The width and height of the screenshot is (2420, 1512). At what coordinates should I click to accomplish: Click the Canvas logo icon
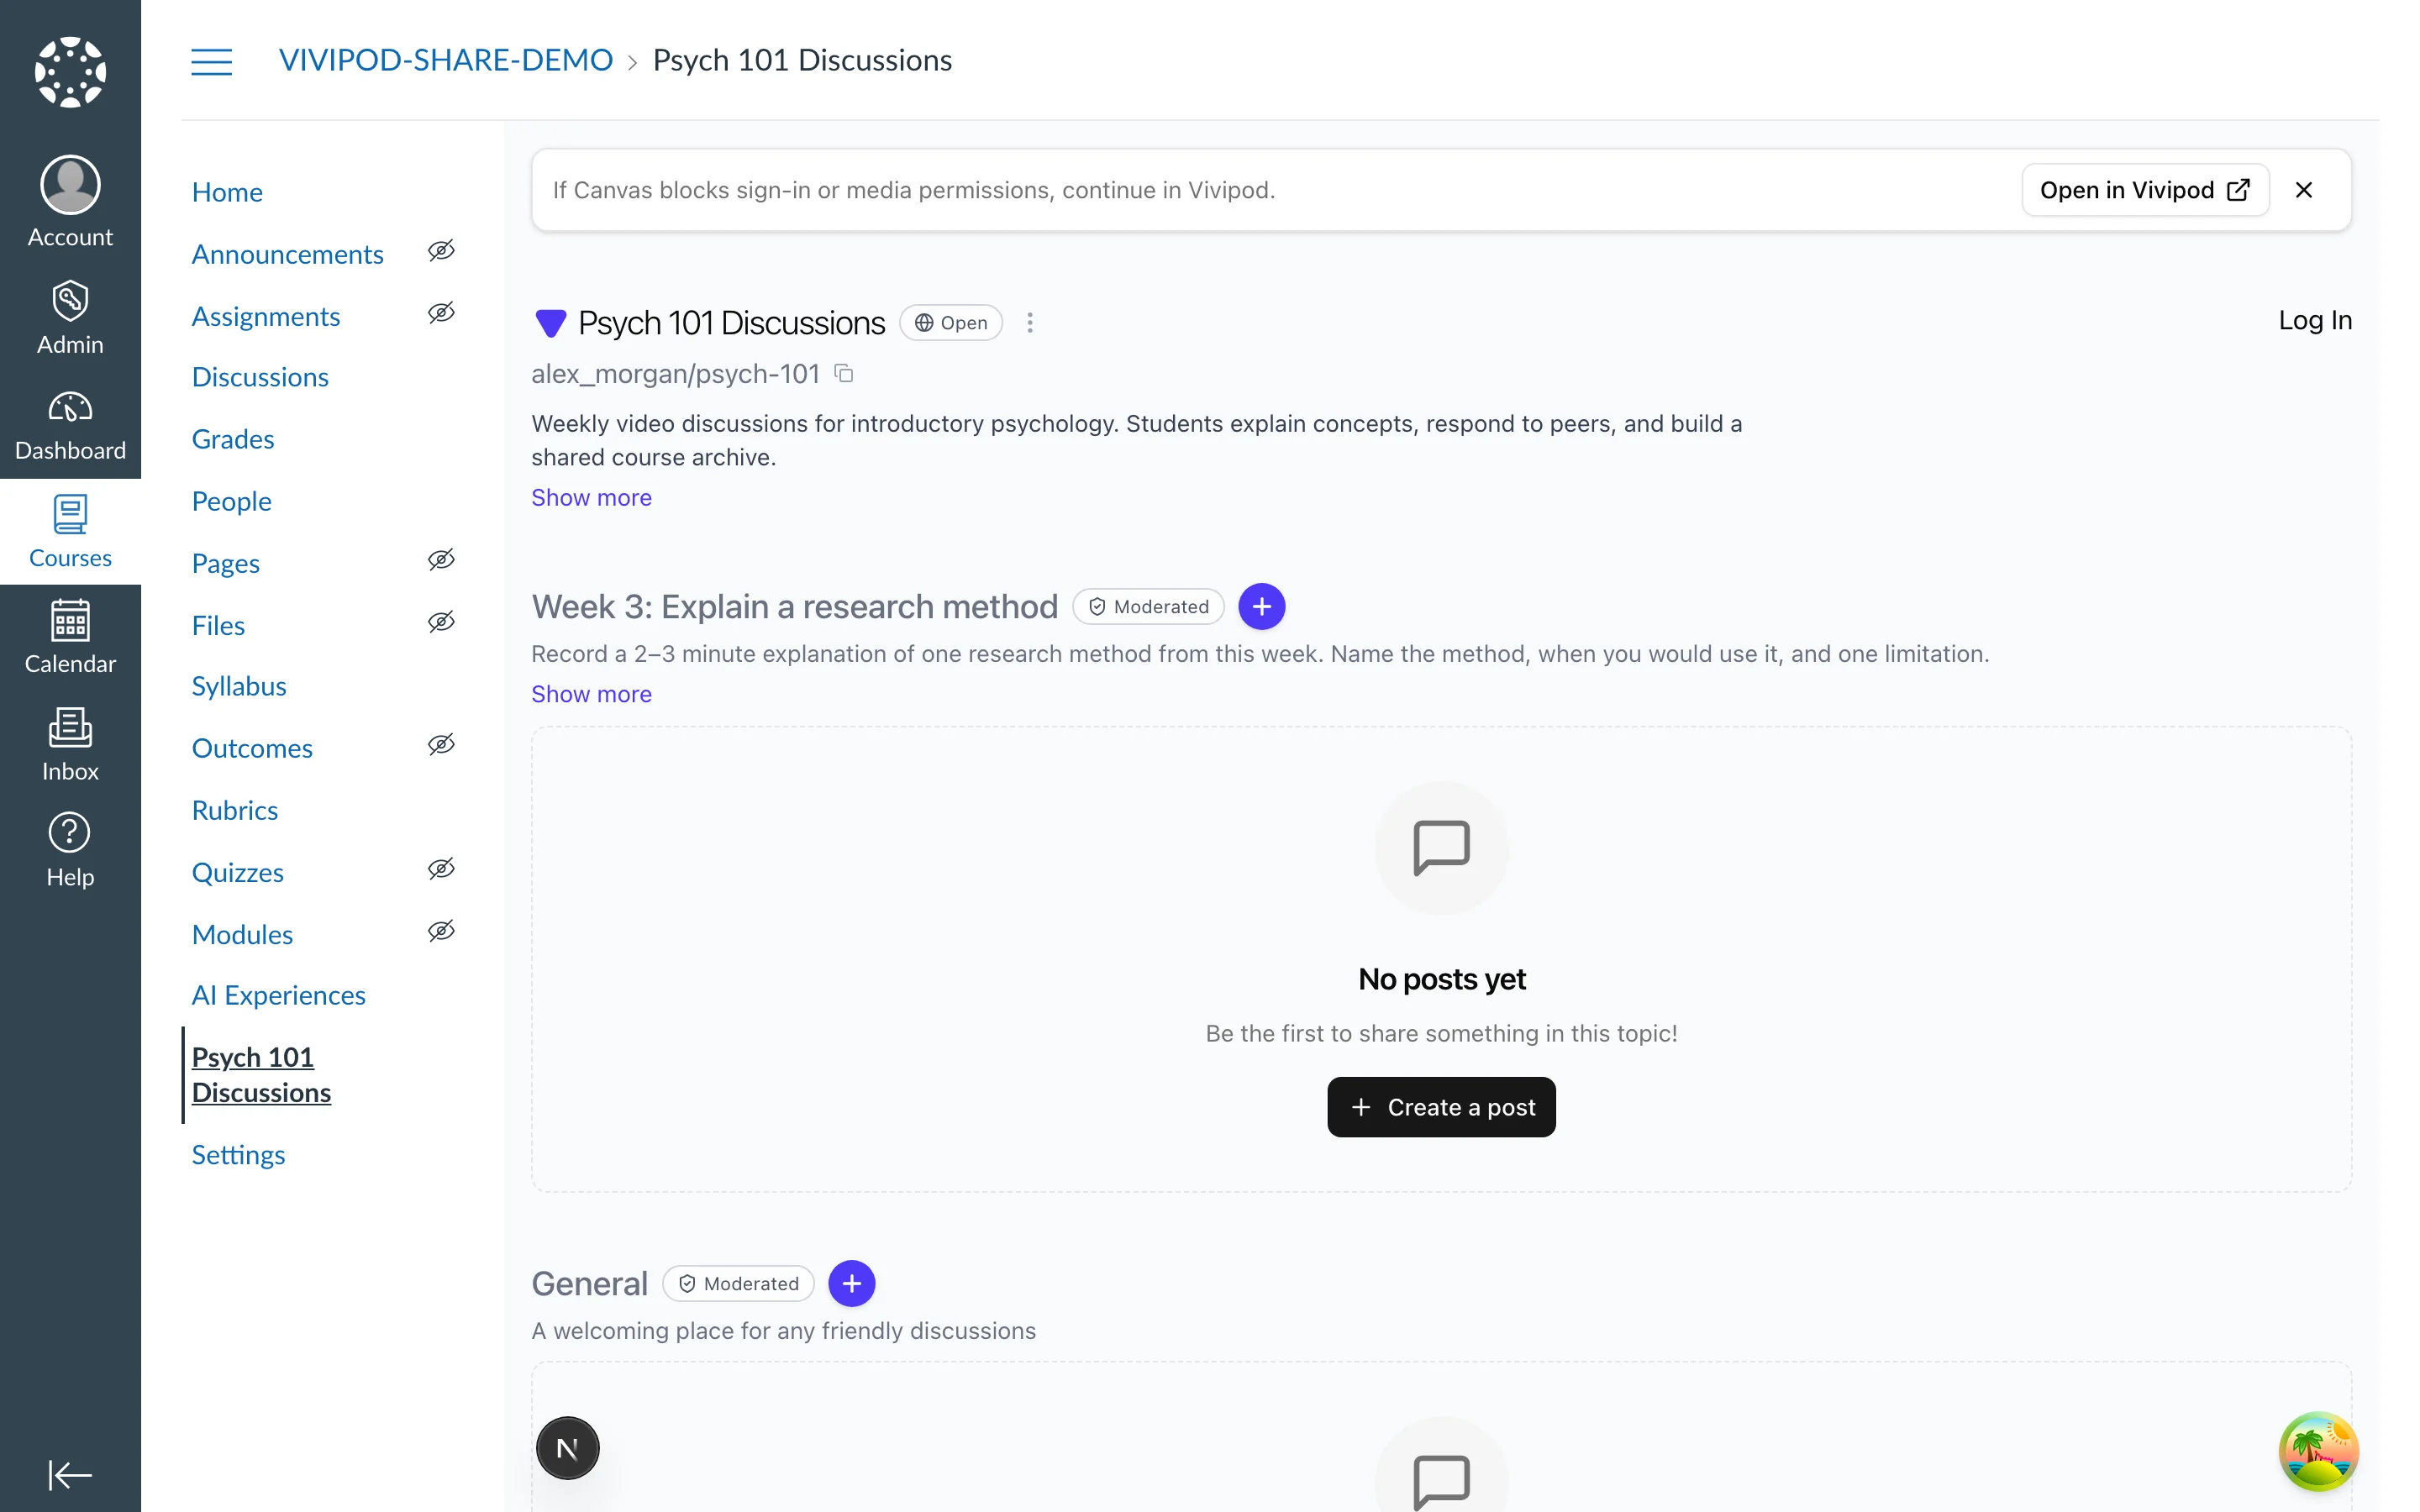pyautogui.click(x=70, y=72)
